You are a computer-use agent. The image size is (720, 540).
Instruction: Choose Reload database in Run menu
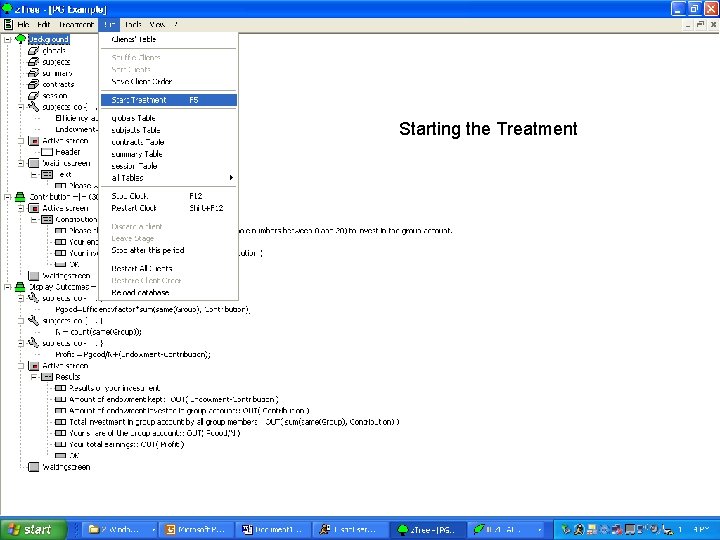coord(169,292)
